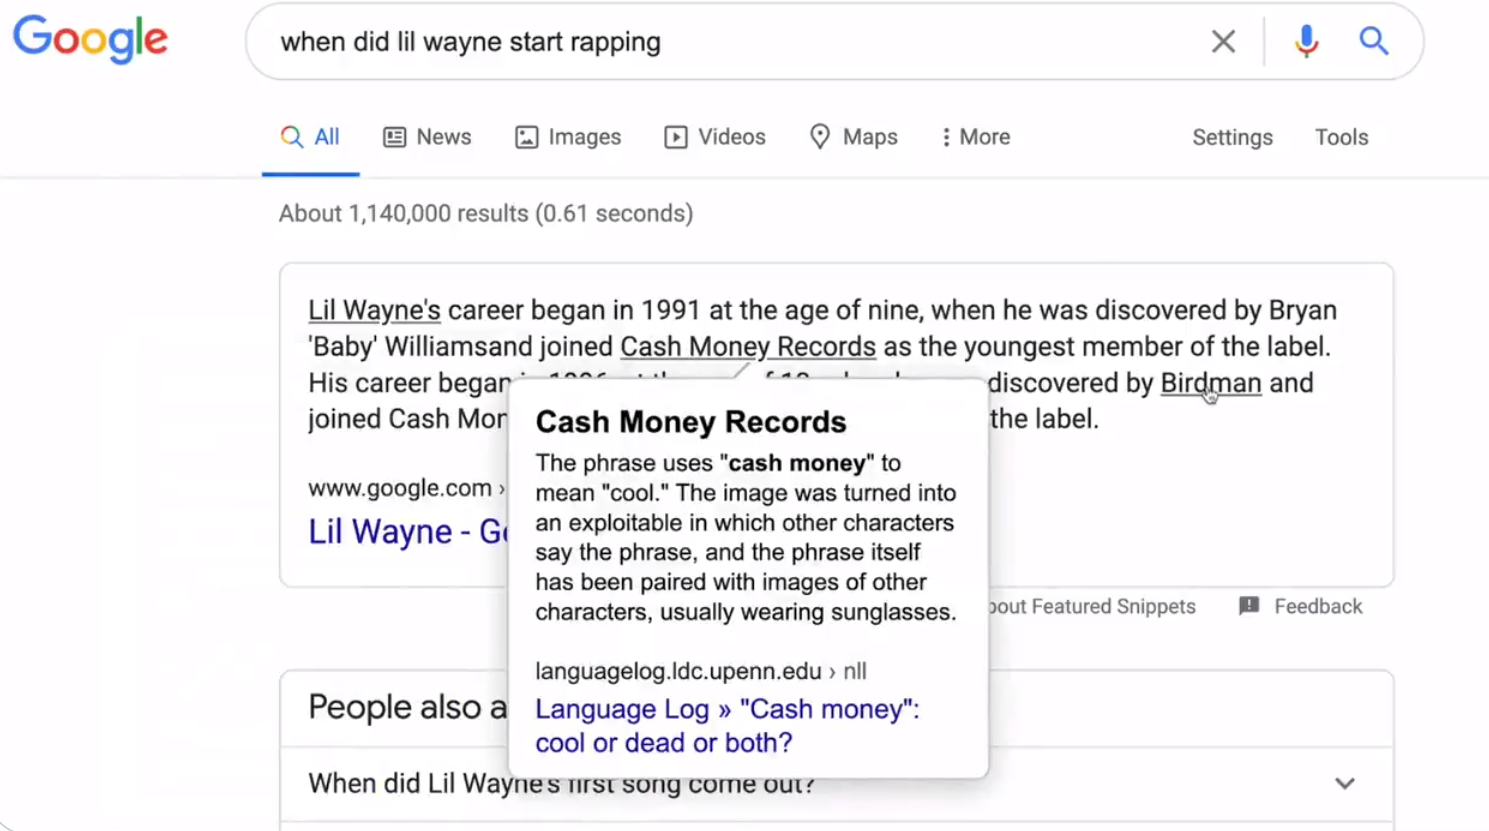The image size is (1489, 831).
Task: Click the Google logo
Action: [x=90, y=40]
